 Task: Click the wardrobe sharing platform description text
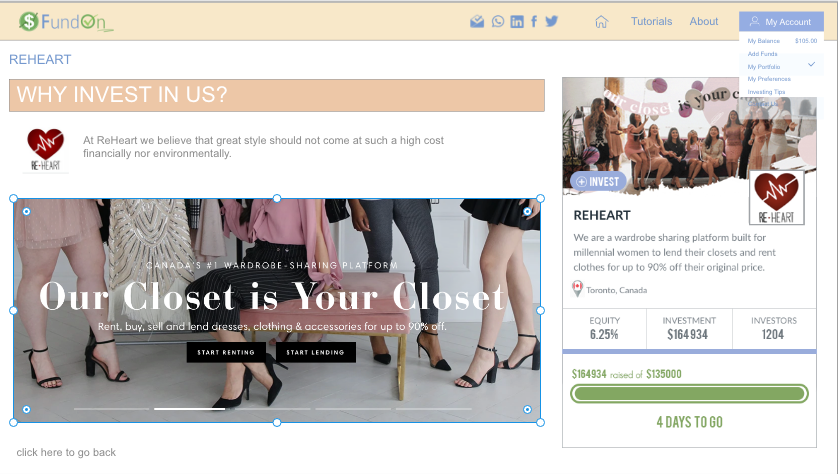point(674,252)
